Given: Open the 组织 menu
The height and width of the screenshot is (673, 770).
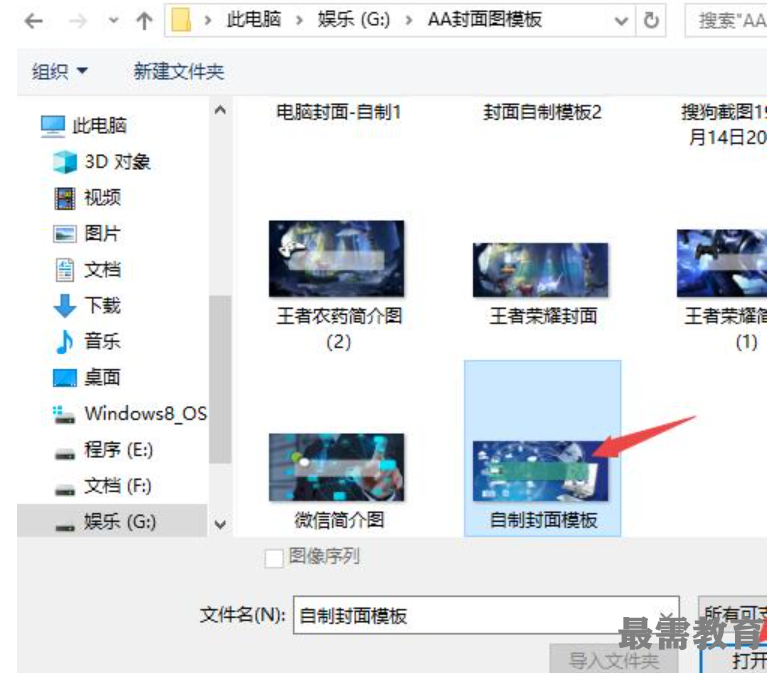Looking at the screenshot, I should 59,72.
